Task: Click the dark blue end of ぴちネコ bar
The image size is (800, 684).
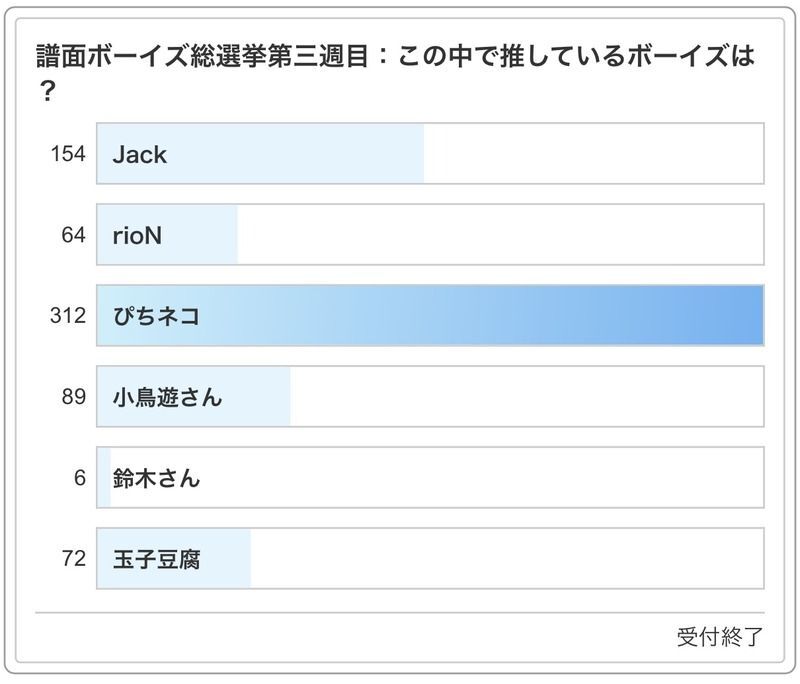Action: [x=740, y=316]
